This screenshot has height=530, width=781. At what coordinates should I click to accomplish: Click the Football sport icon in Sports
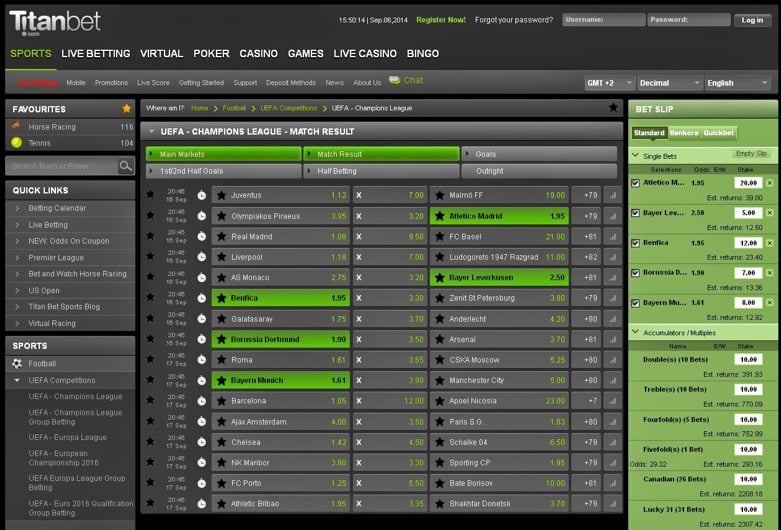coord(17,363)
